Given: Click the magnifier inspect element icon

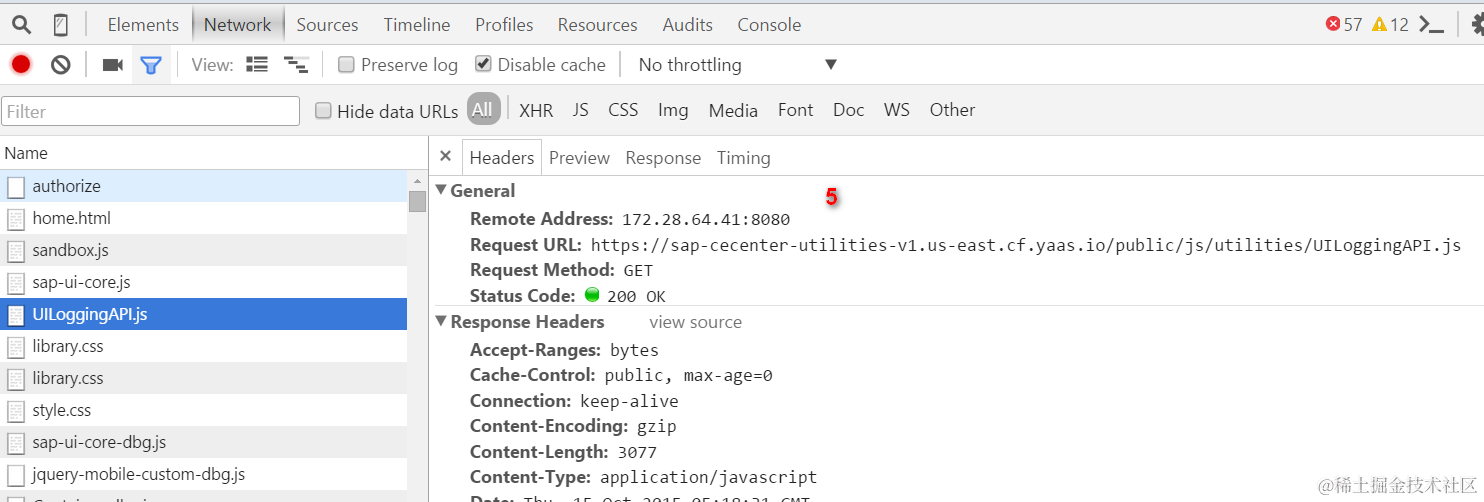Looking at the screenshot, I should pos(21,25).
